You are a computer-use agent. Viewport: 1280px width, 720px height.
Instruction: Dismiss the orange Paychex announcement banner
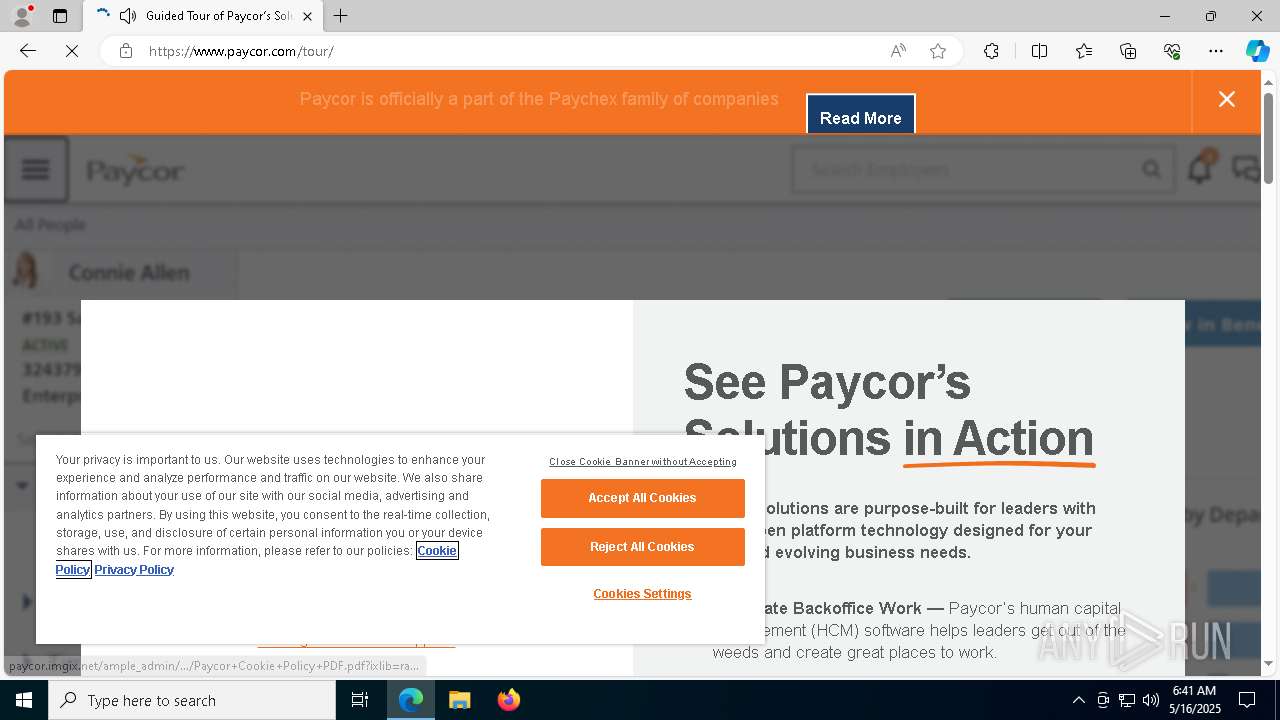coord(1227,99)
